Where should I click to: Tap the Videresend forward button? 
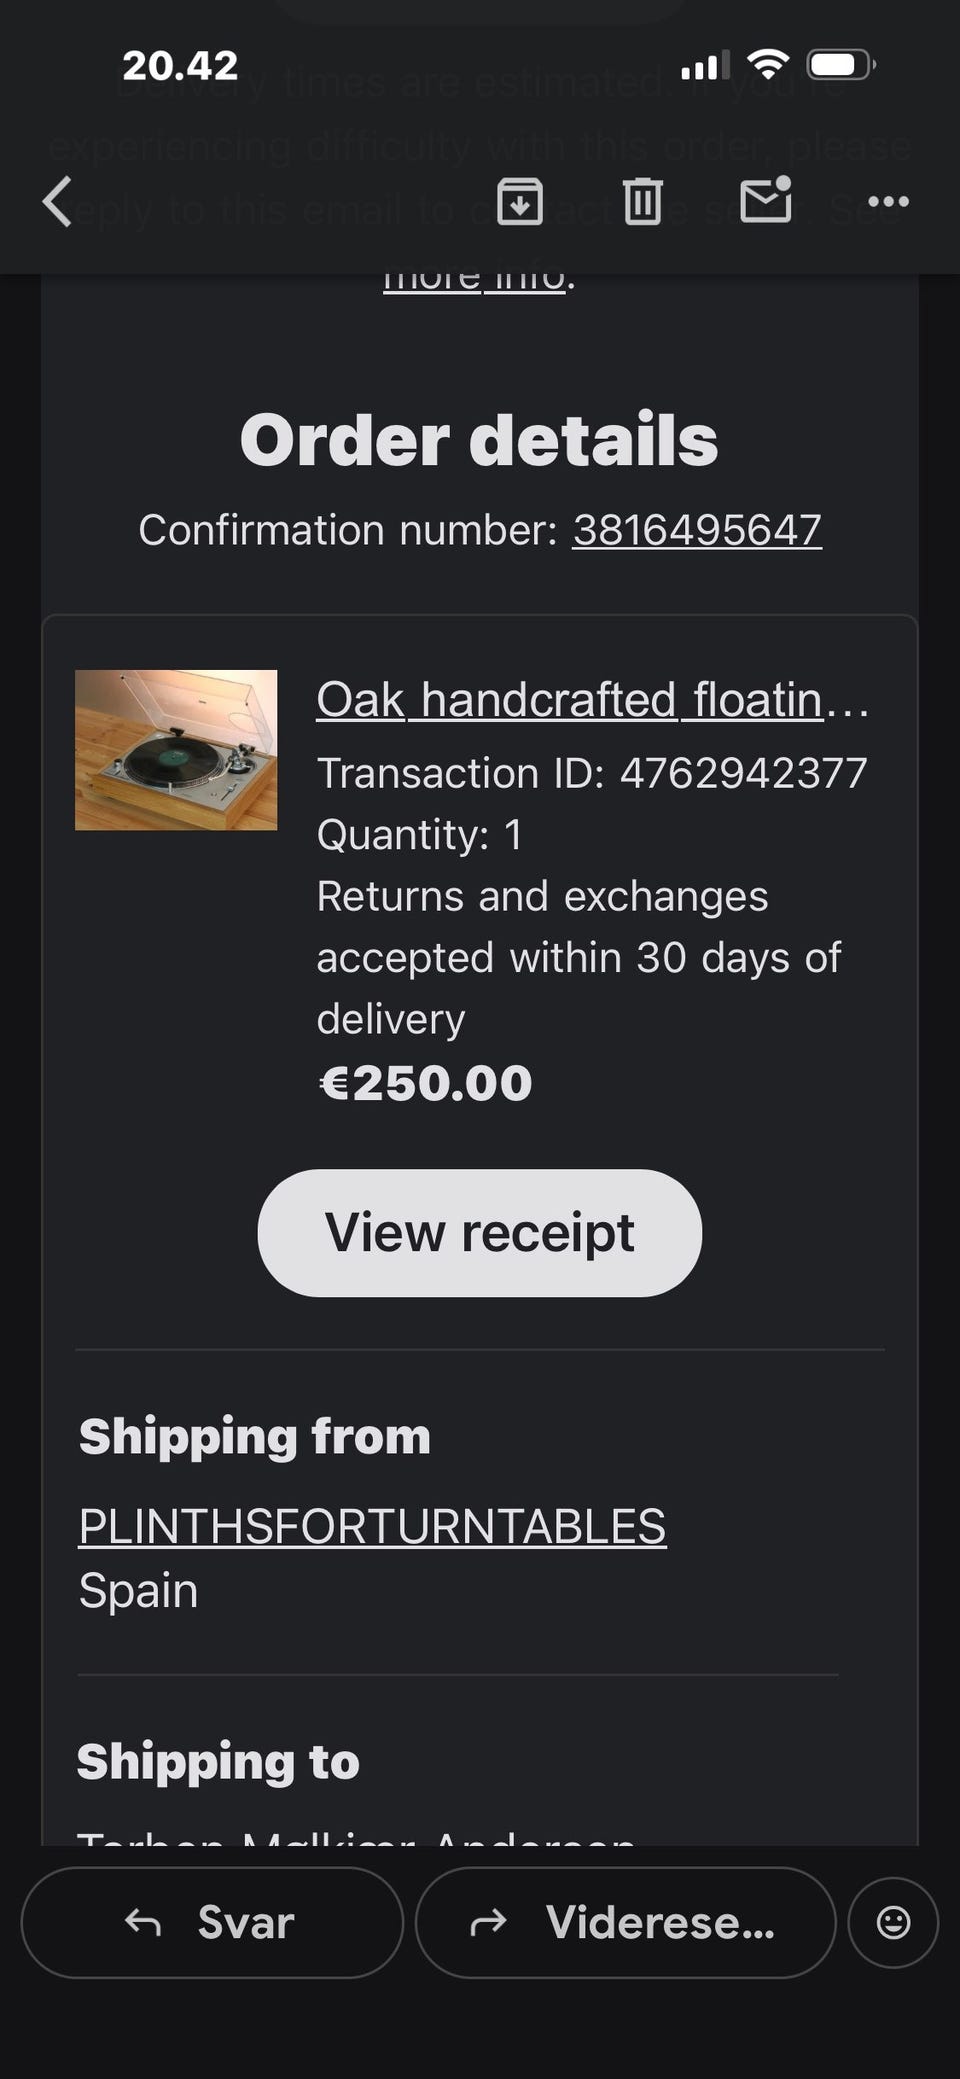(x=625, y=1921)
